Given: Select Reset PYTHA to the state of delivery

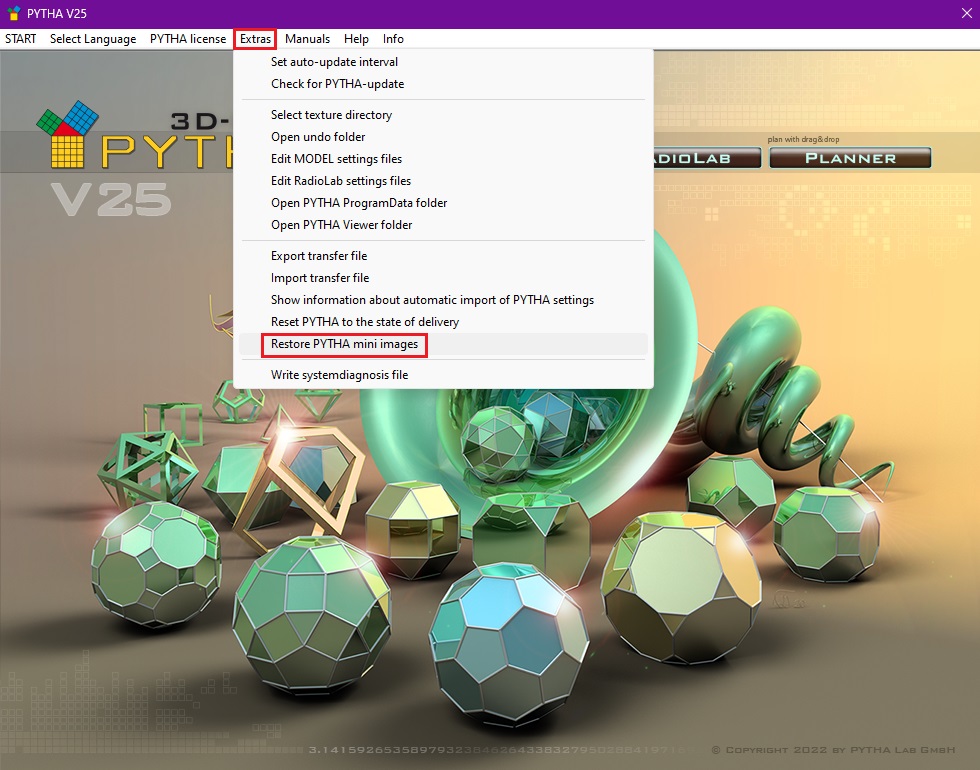Looking at the screenshot, I should tap(443, 322).
